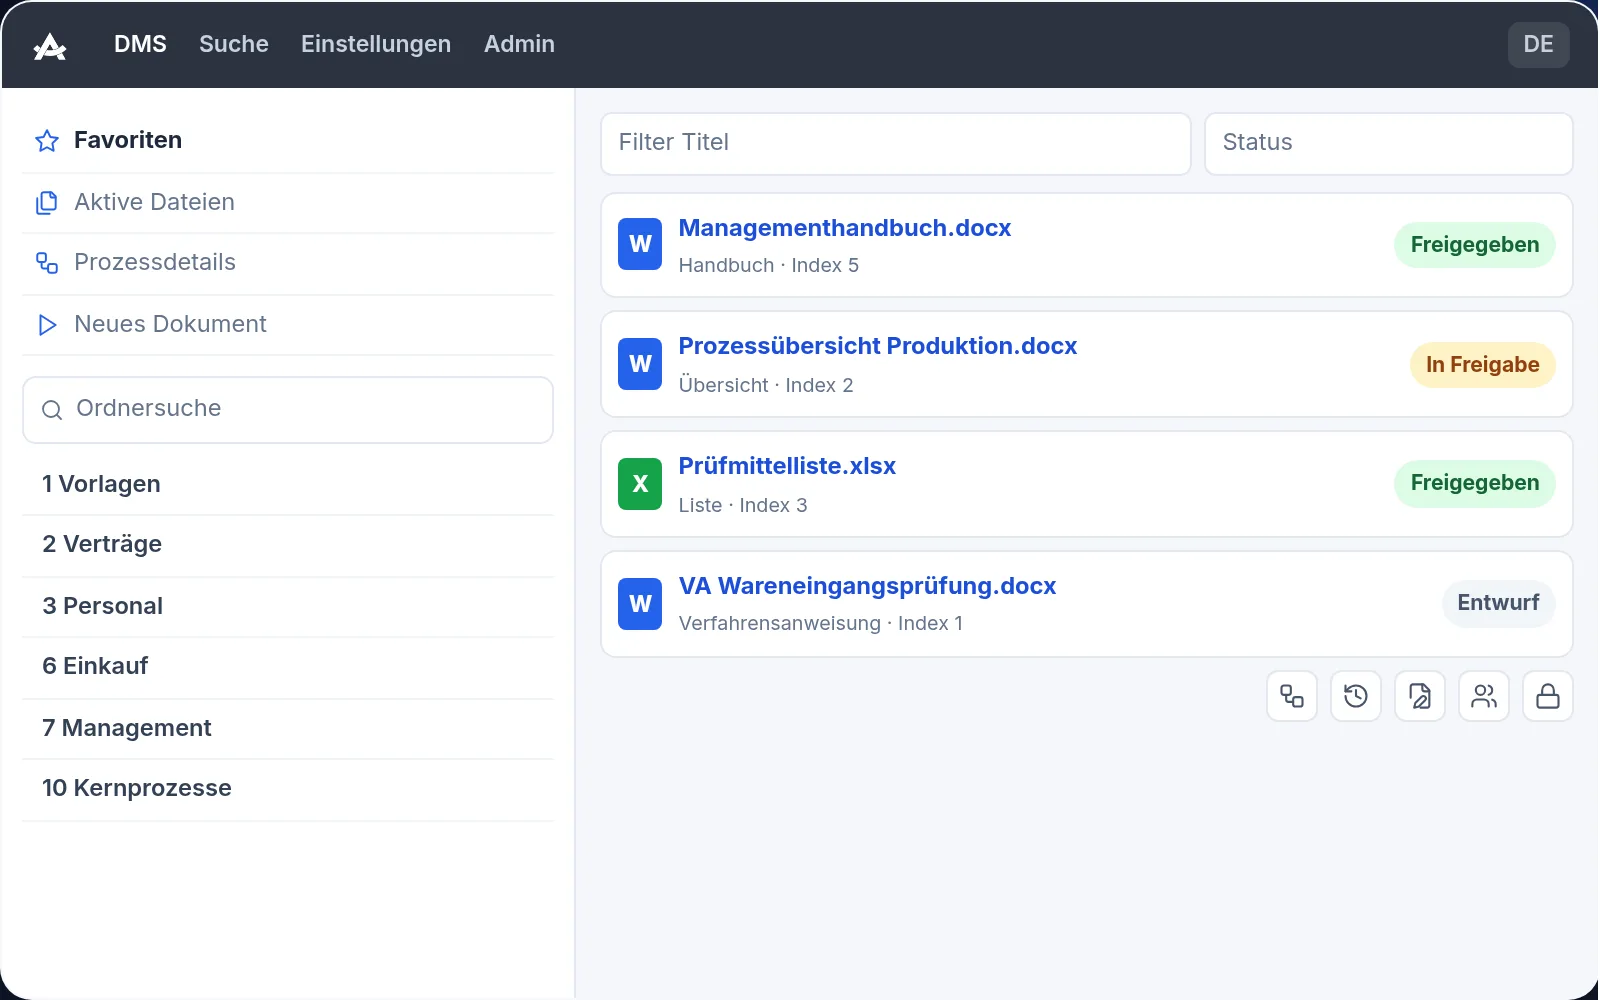Open Managementhandbuch.docx link
The height and width of the screenshot is (1000, 1600).
[845, 228]
